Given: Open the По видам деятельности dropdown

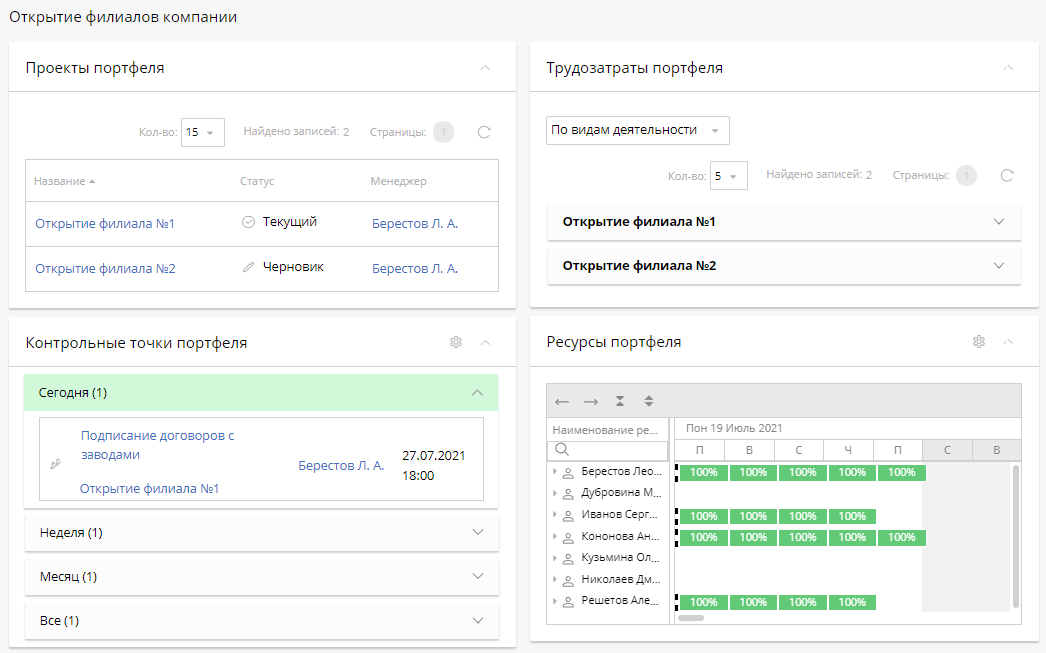Looking at the screenshot, I should (x=637, y=130).
